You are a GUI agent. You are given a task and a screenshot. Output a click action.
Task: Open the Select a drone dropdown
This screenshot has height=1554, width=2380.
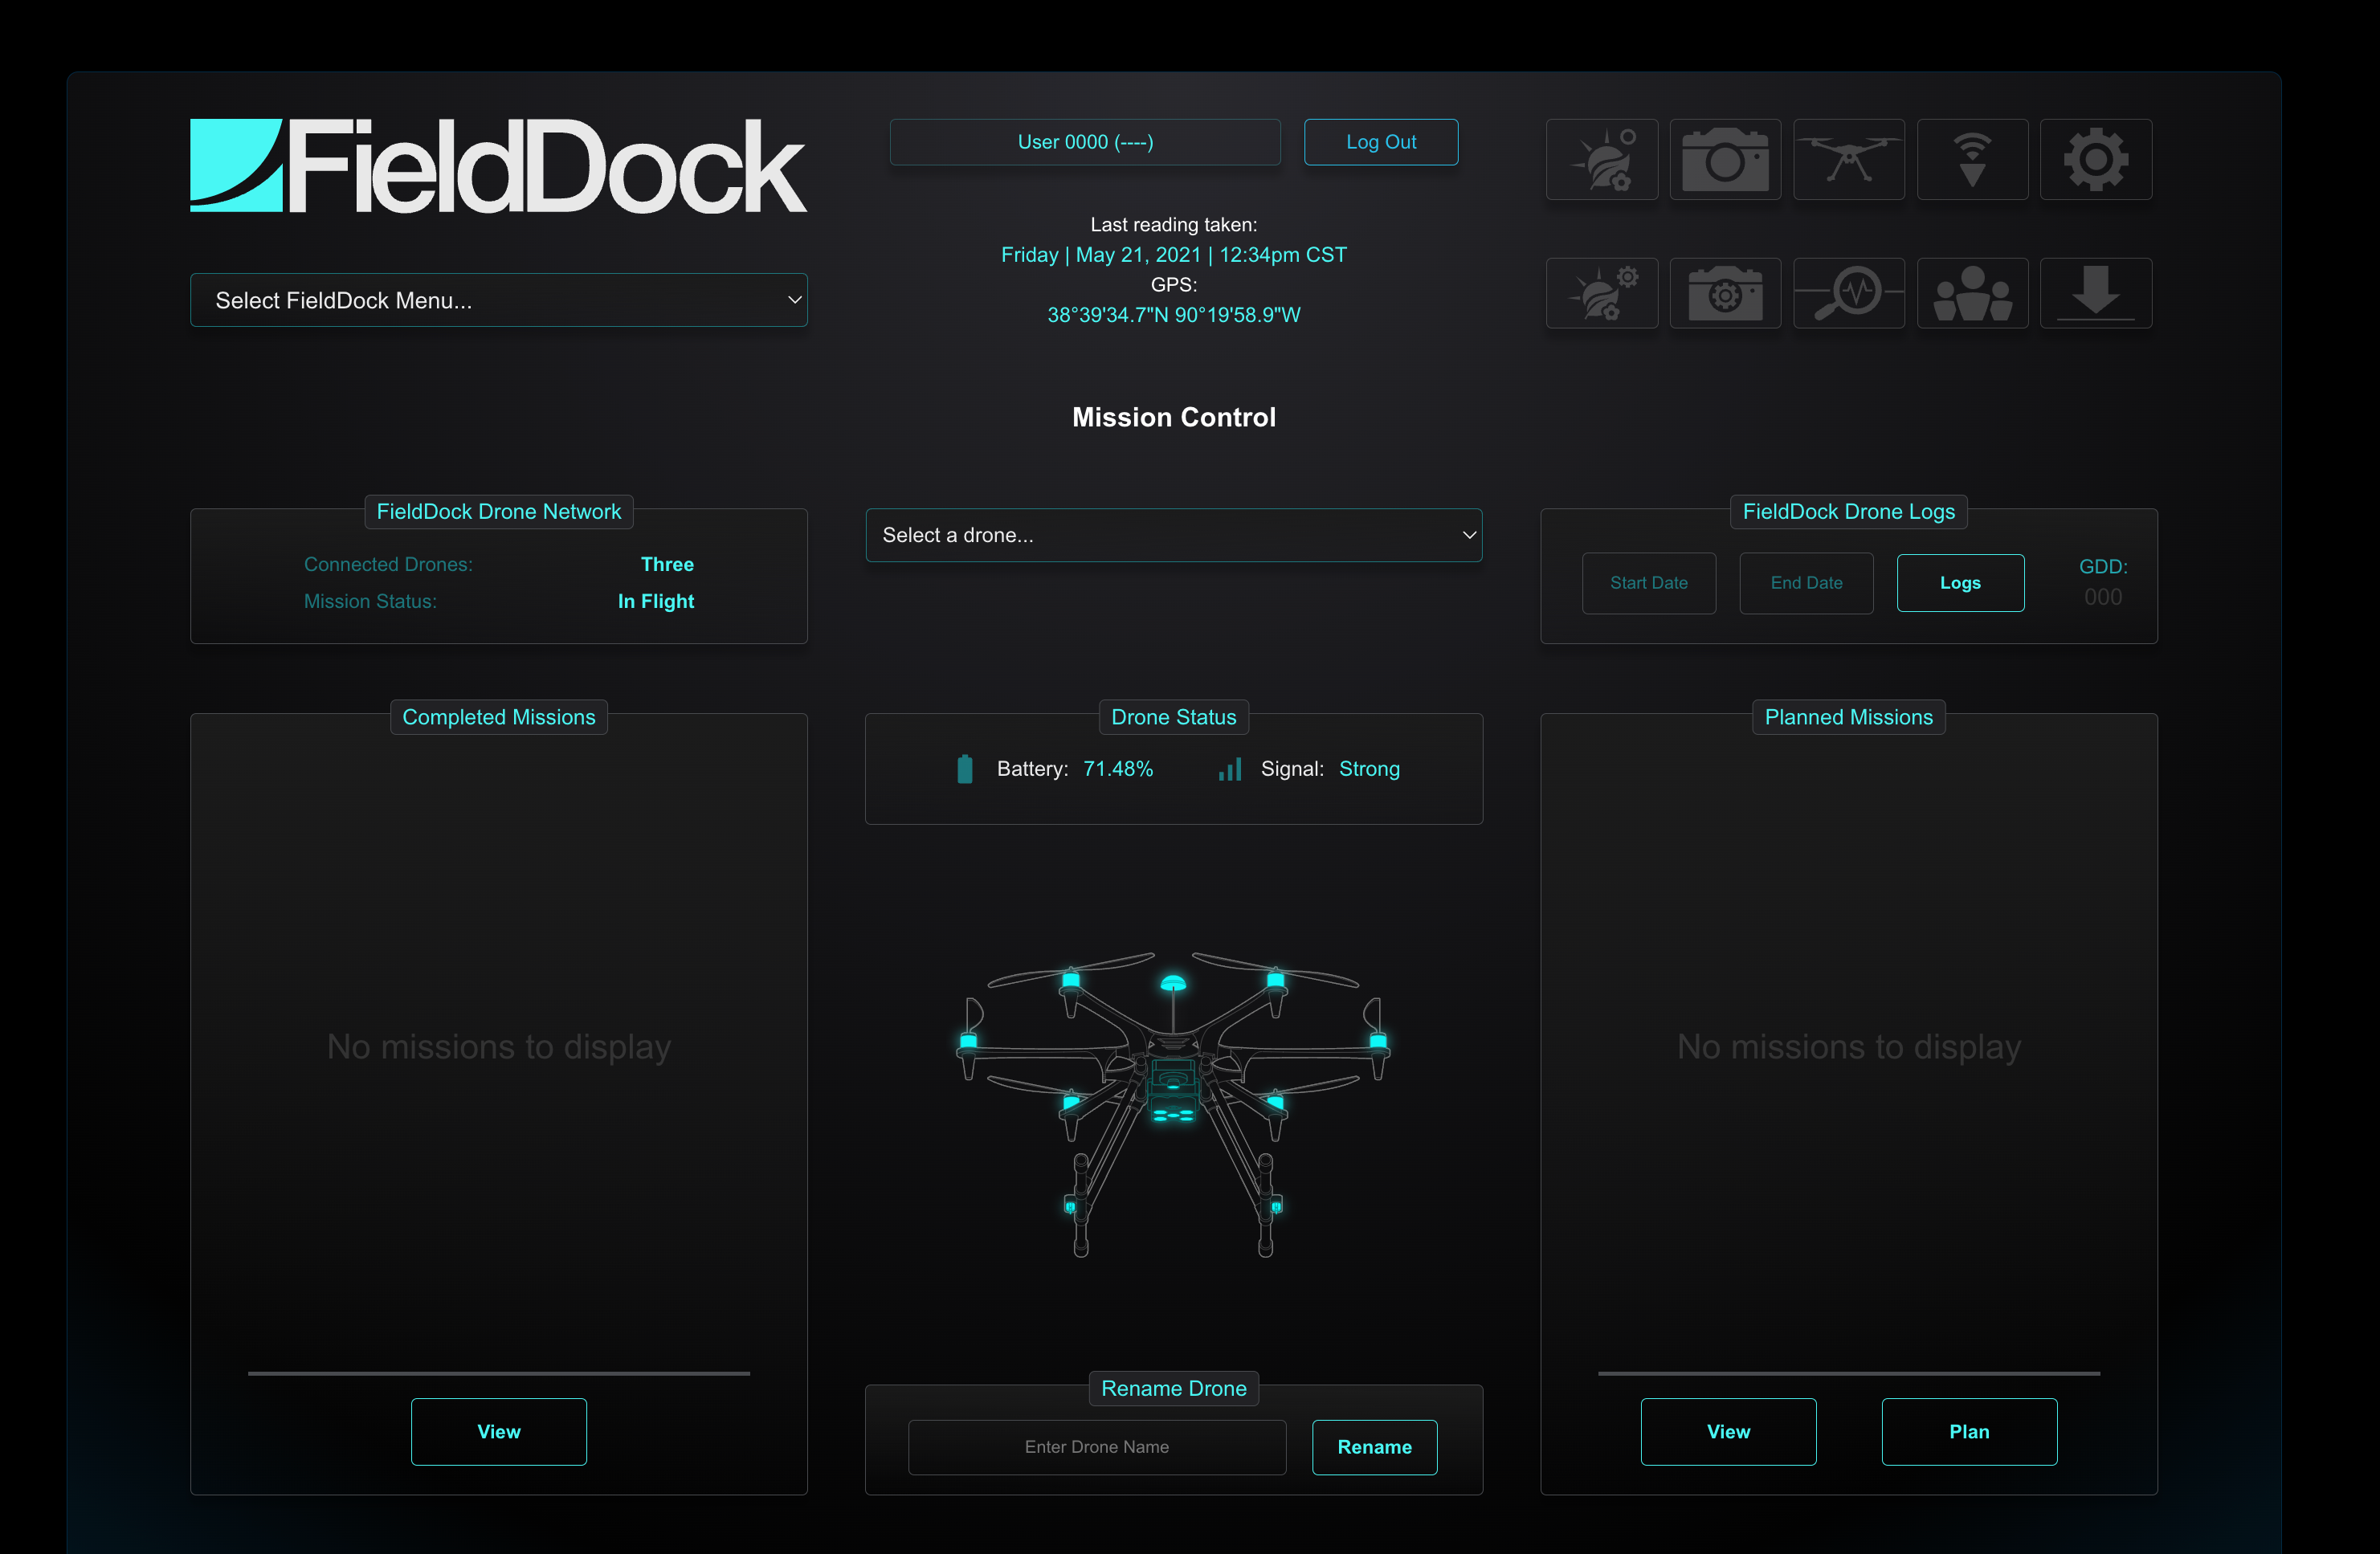(1173, 535)
